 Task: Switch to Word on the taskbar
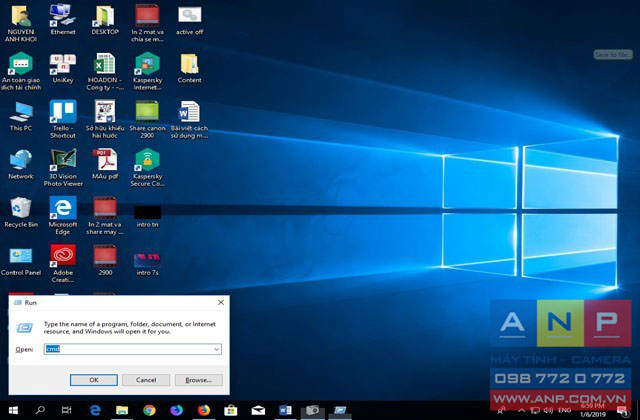(x=285, y=410)
